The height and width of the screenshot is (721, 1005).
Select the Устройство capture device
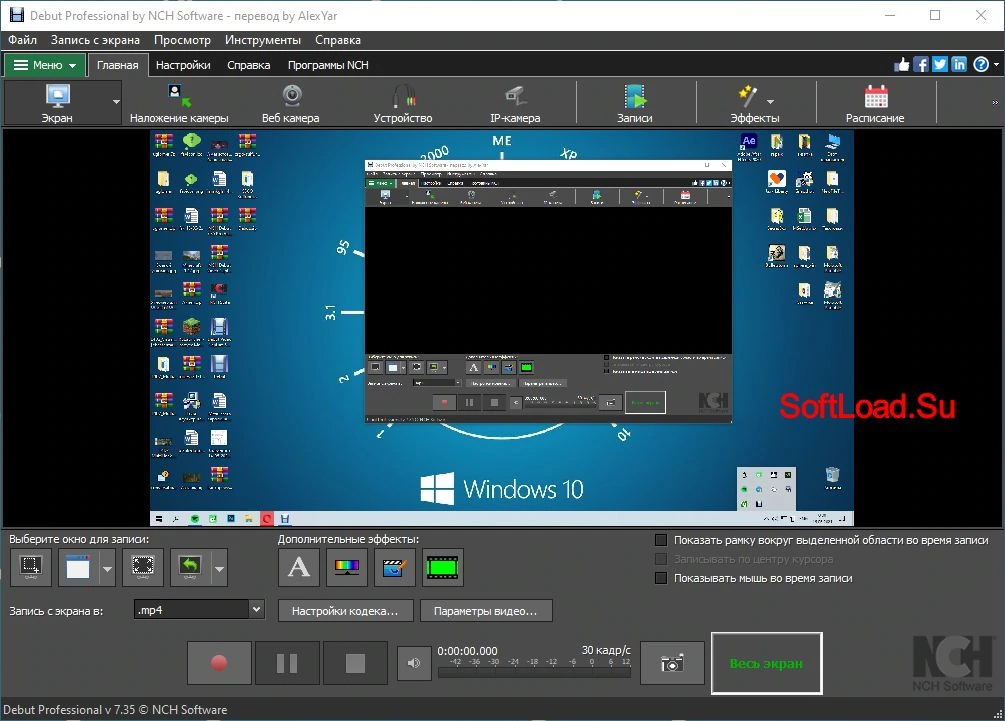[403, 103]
